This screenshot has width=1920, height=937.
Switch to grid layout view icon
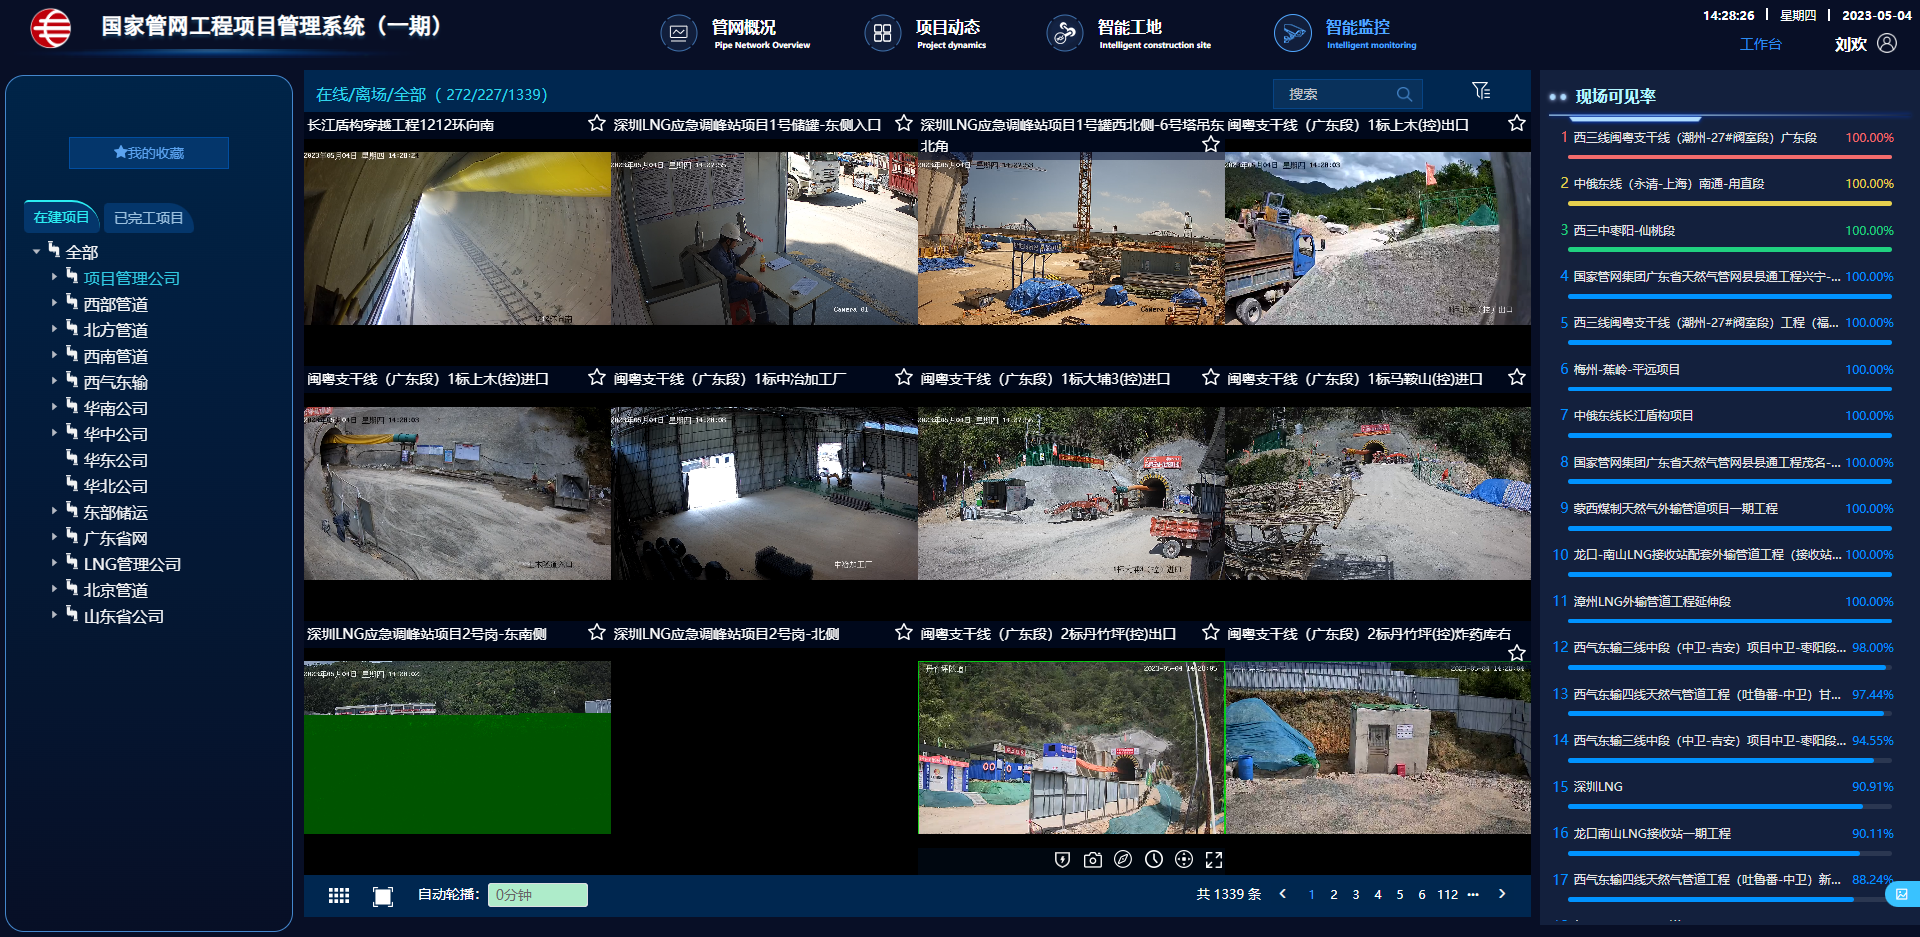tap(339, 896)
